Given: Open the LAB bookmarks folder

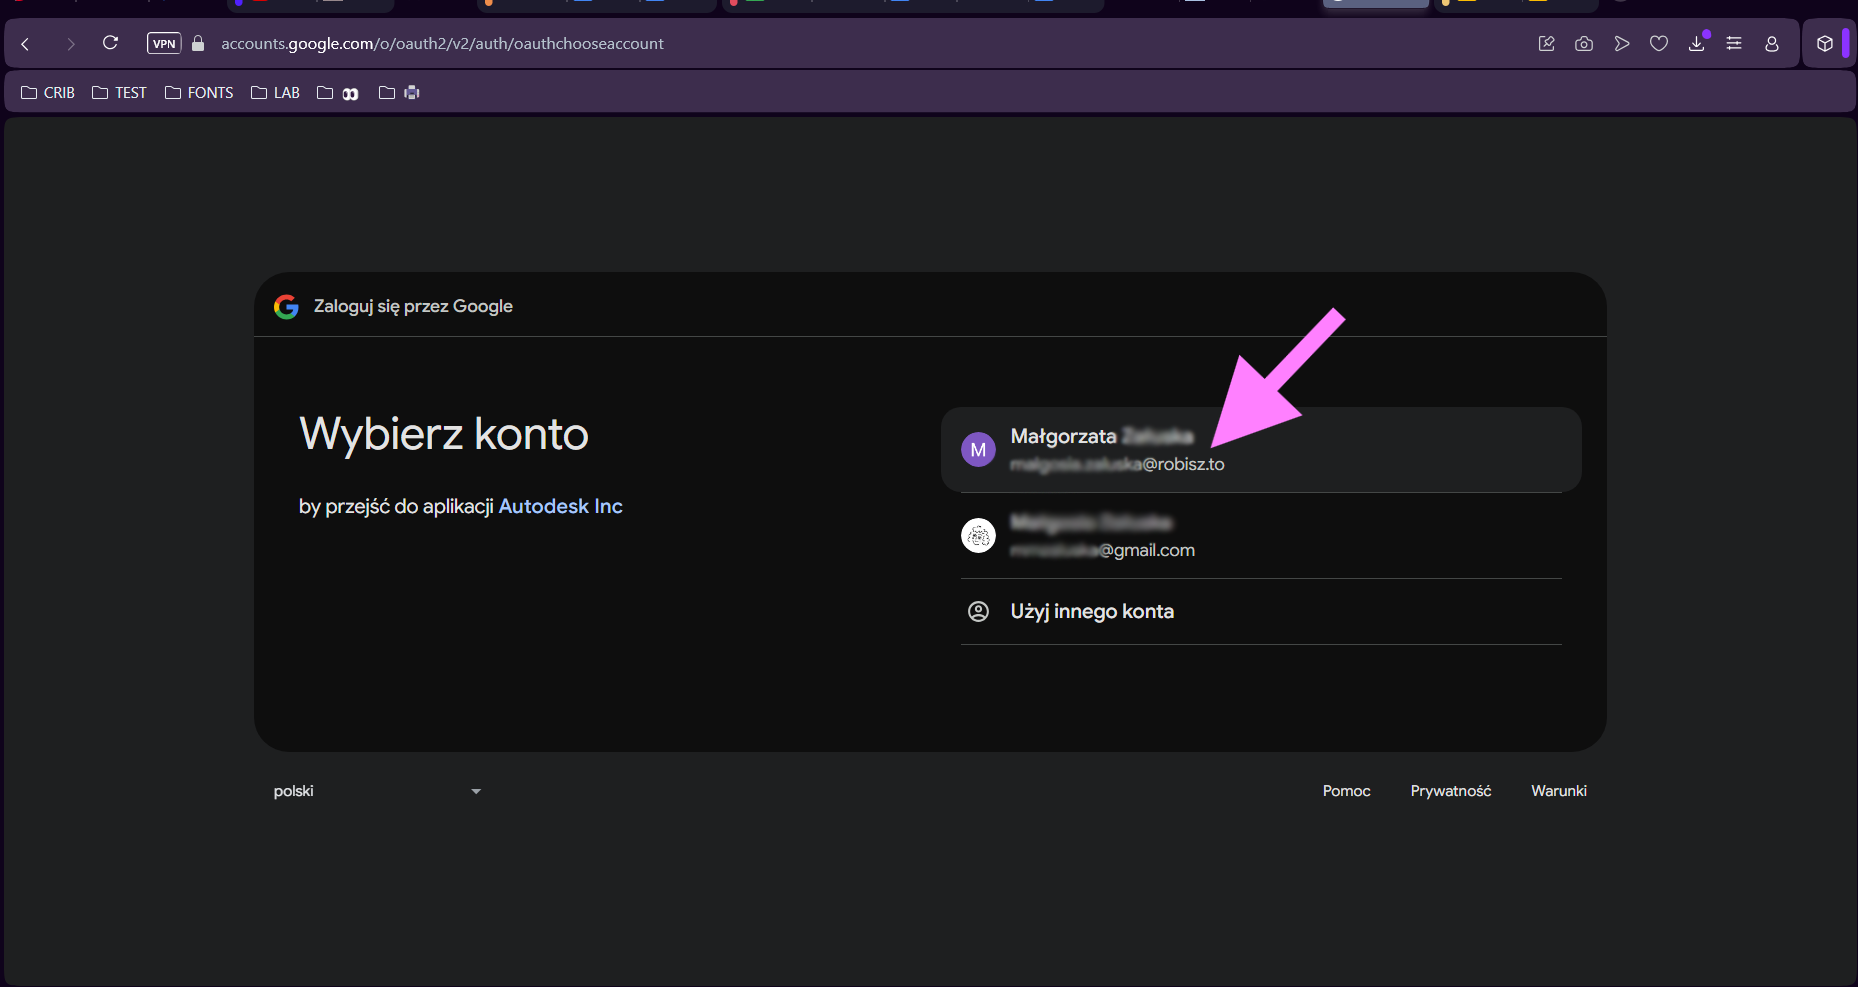Looking at the screenshot, I should tap(275, 93).
